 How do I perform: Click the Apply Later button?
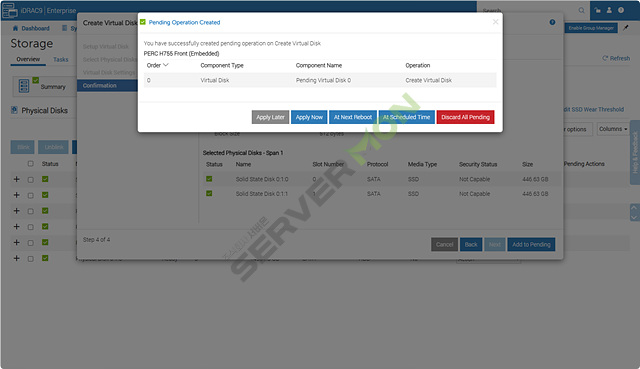click(270, 117)
